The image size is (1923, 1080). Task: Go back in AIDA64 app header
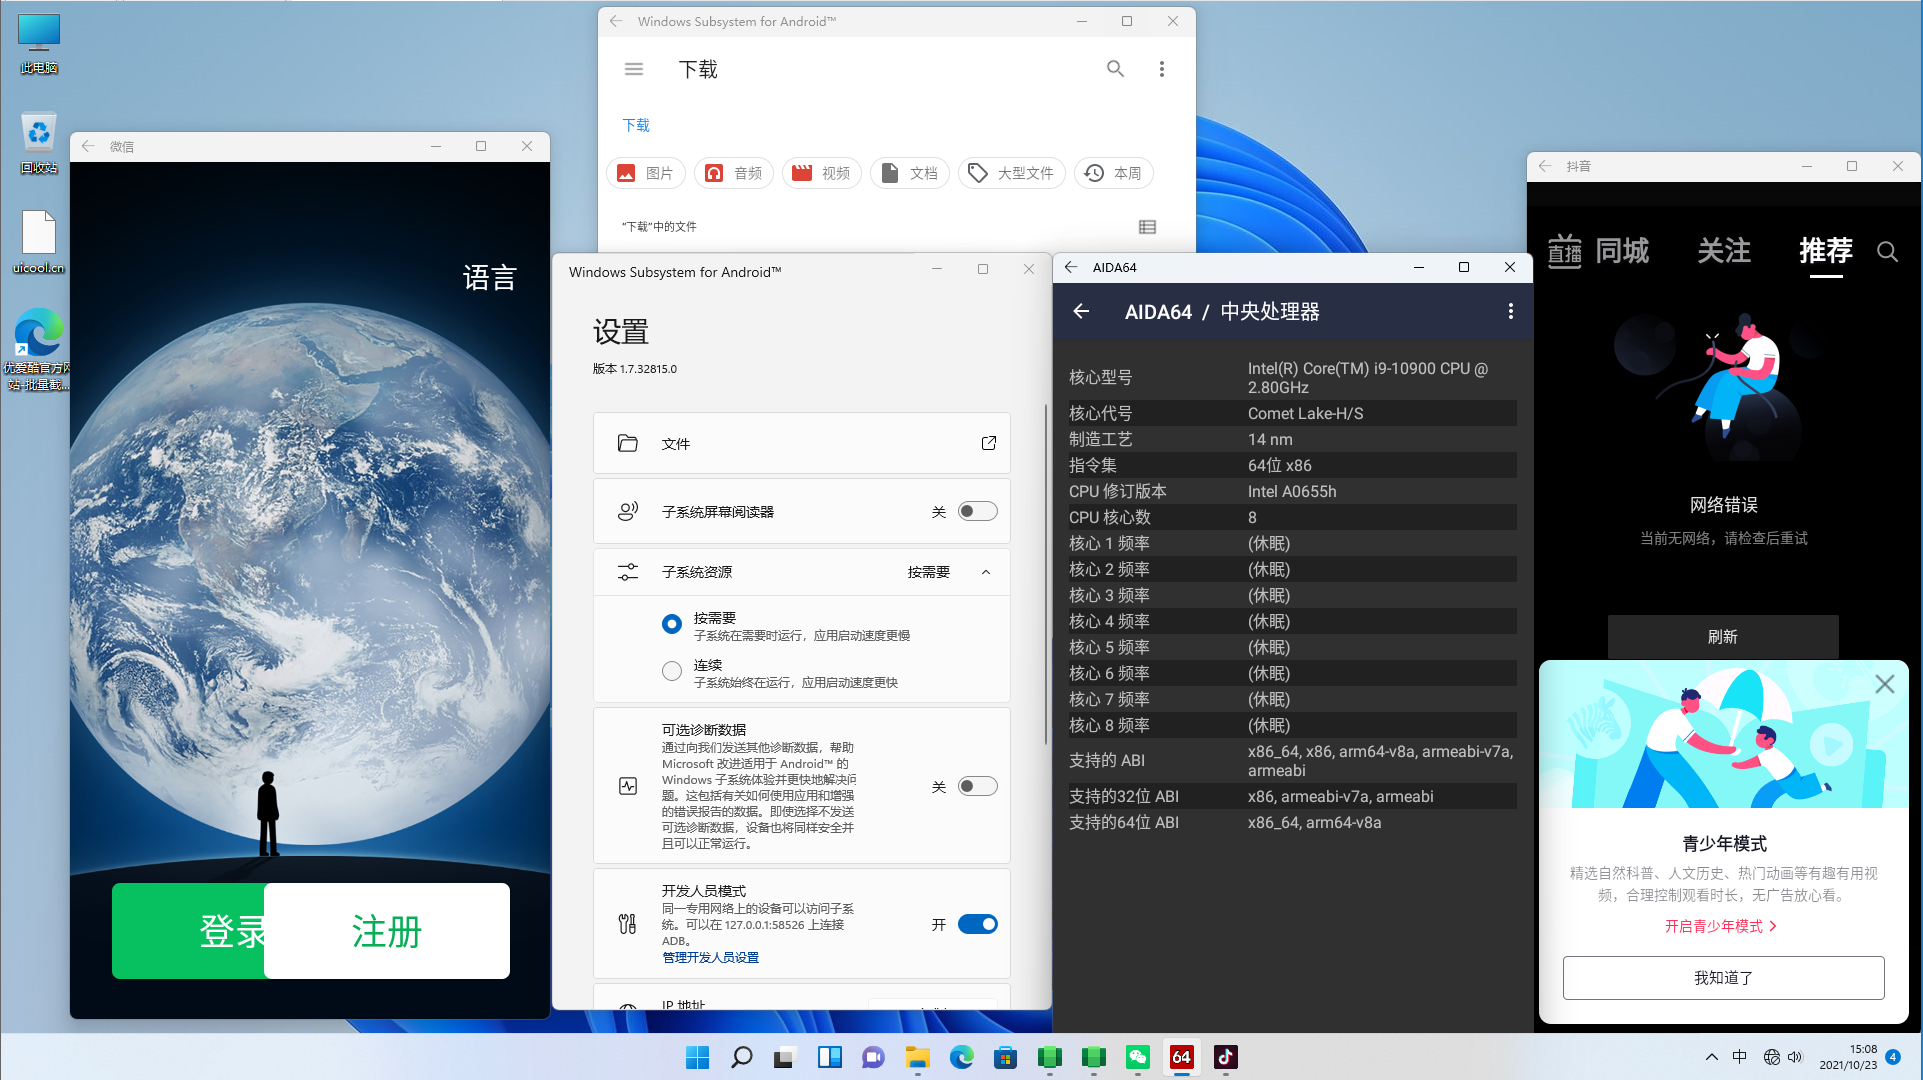(x=1081, y=311)
